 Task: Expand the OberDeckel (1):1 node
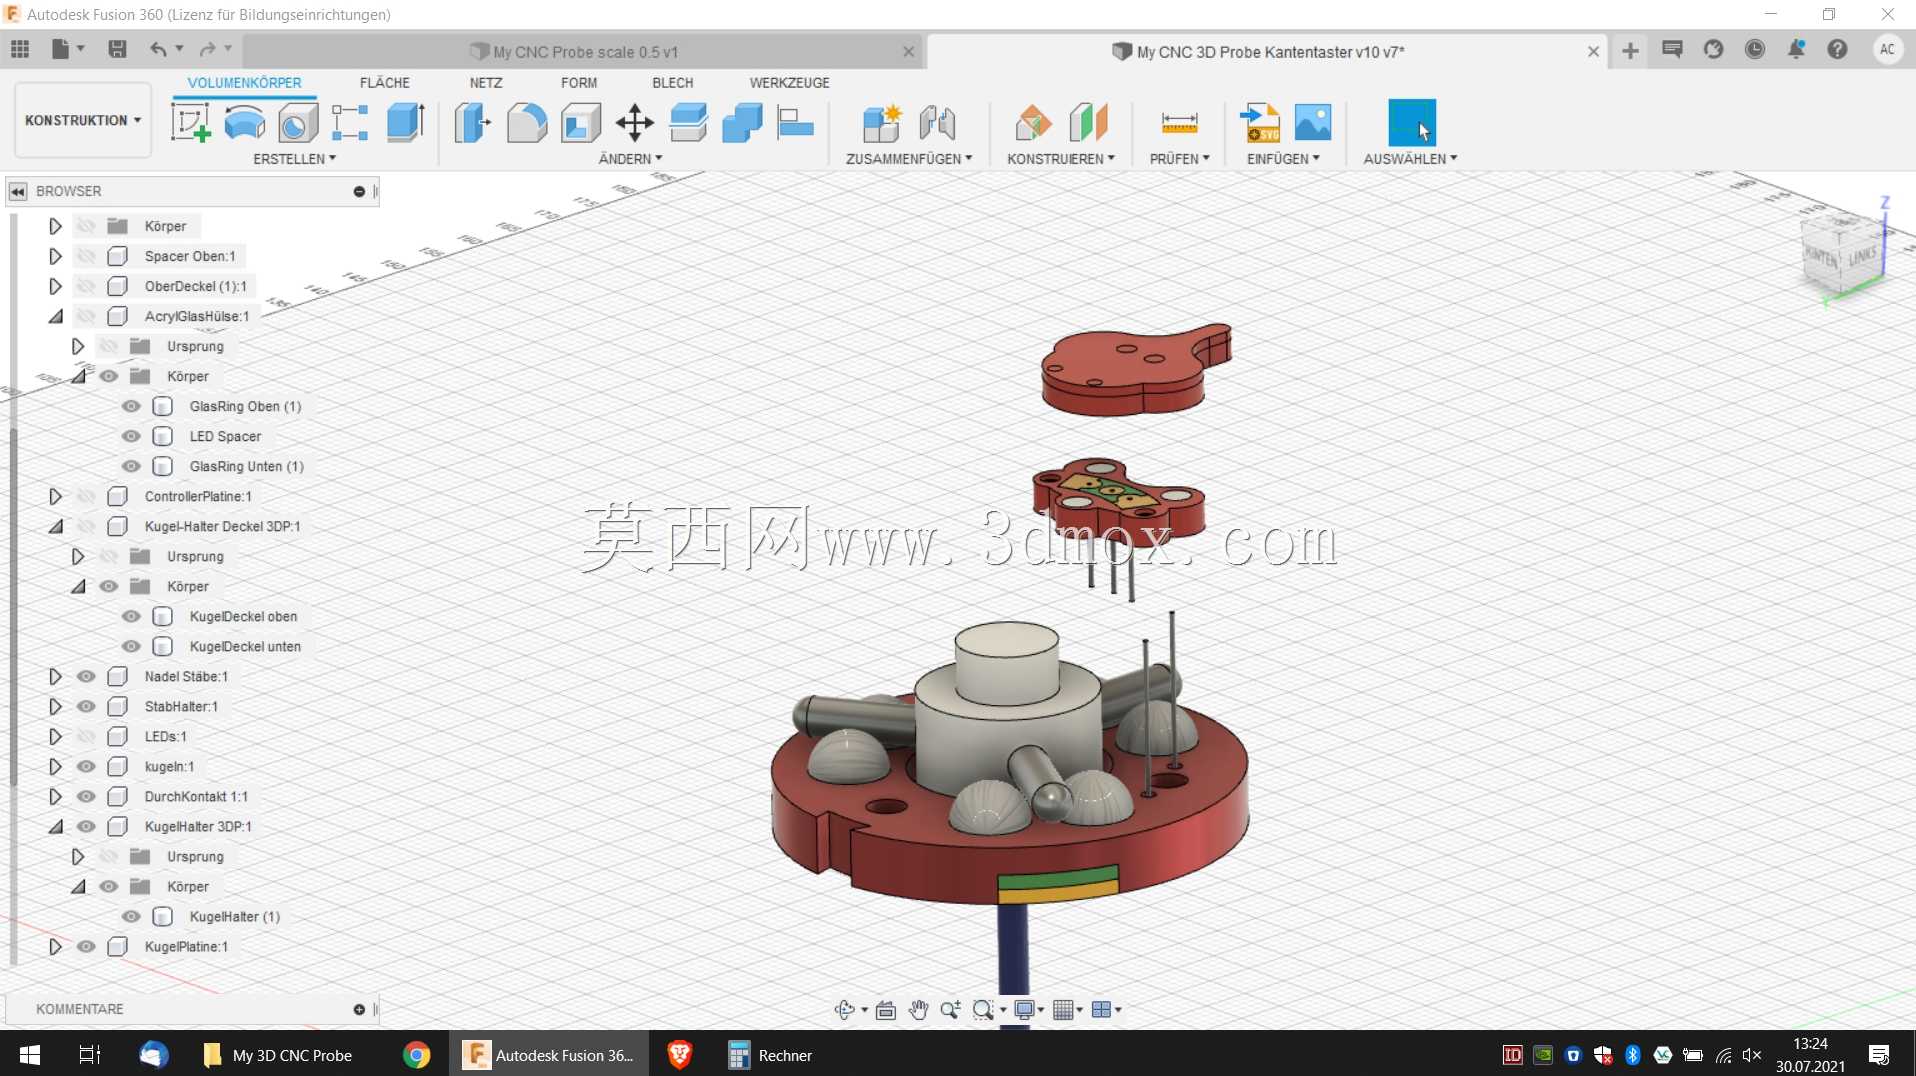[x=55, y=286]
